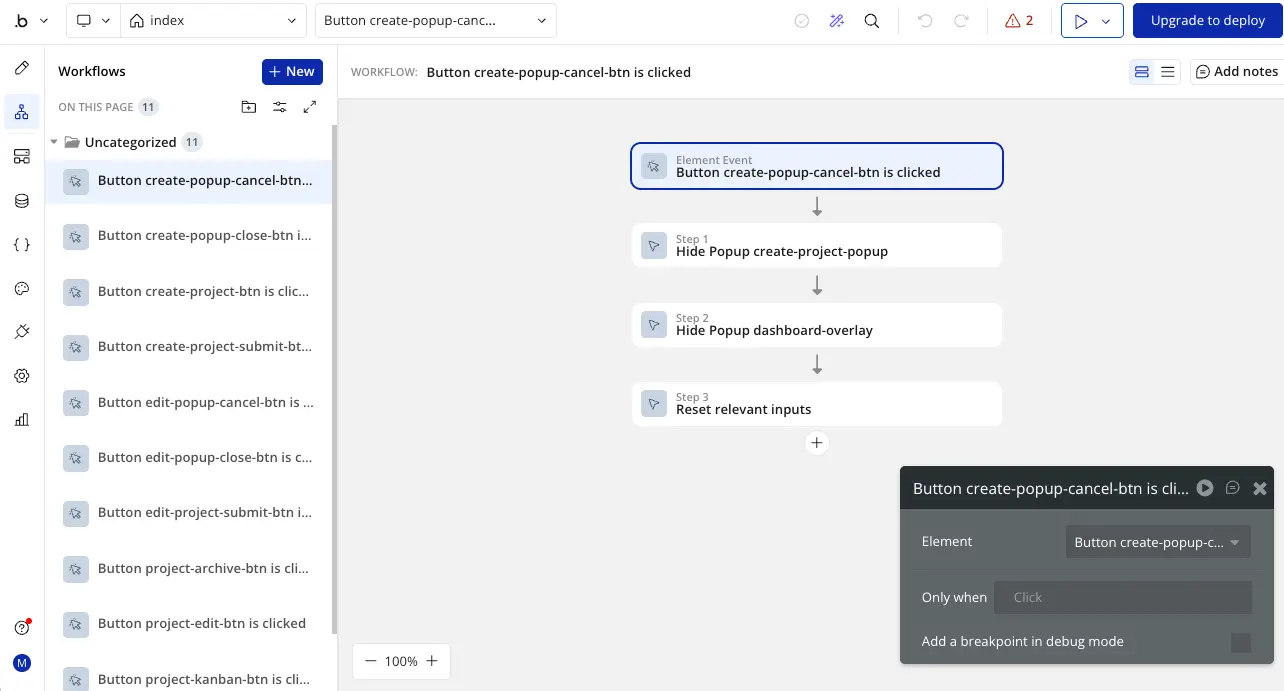Open the Help menu (question mark icon)
1284x691 pixels.
22,627
